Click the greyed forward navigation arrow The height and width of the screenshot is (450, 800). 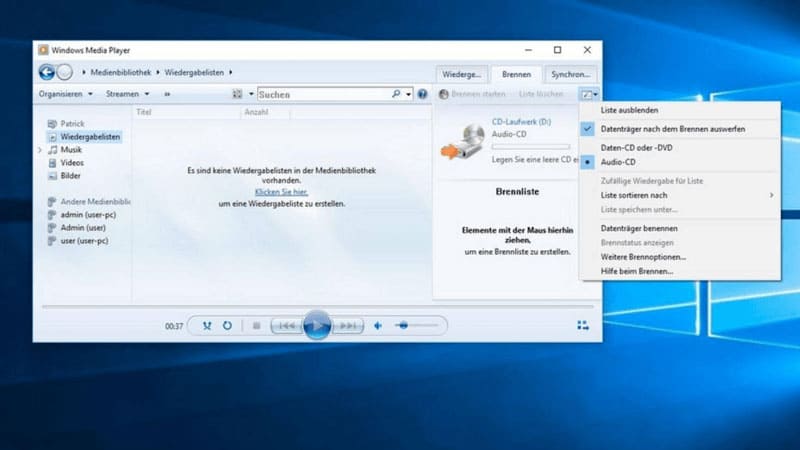pyautogui.click(x=64, y=72)
